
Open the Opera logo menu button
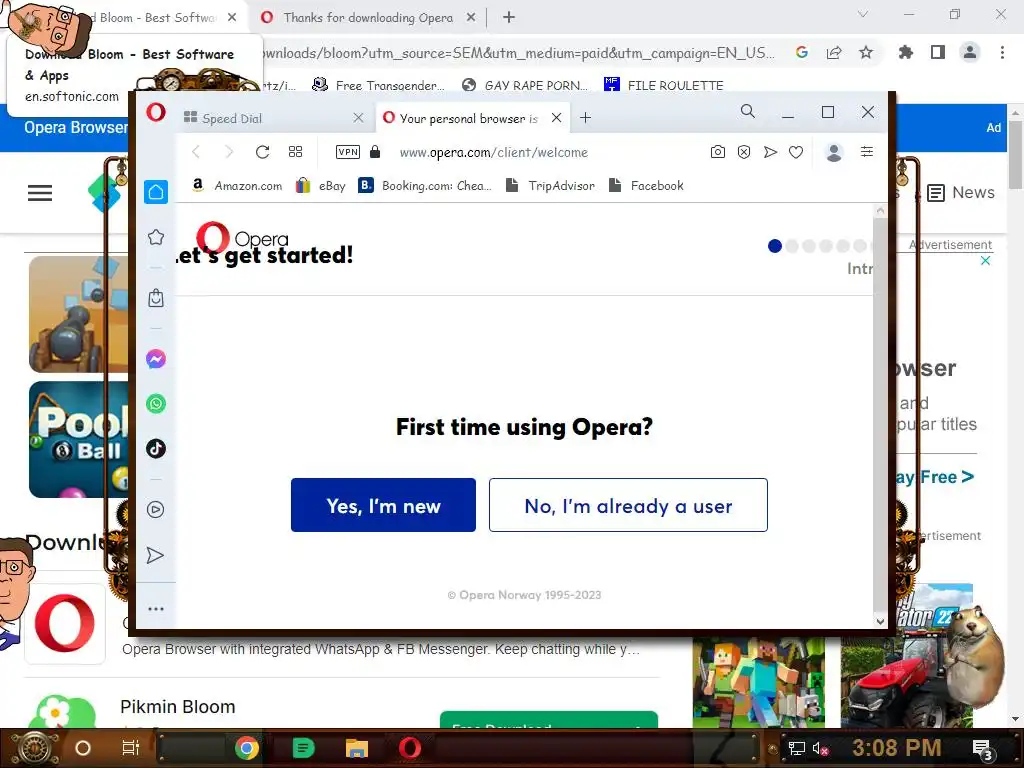tap(155, 112)
